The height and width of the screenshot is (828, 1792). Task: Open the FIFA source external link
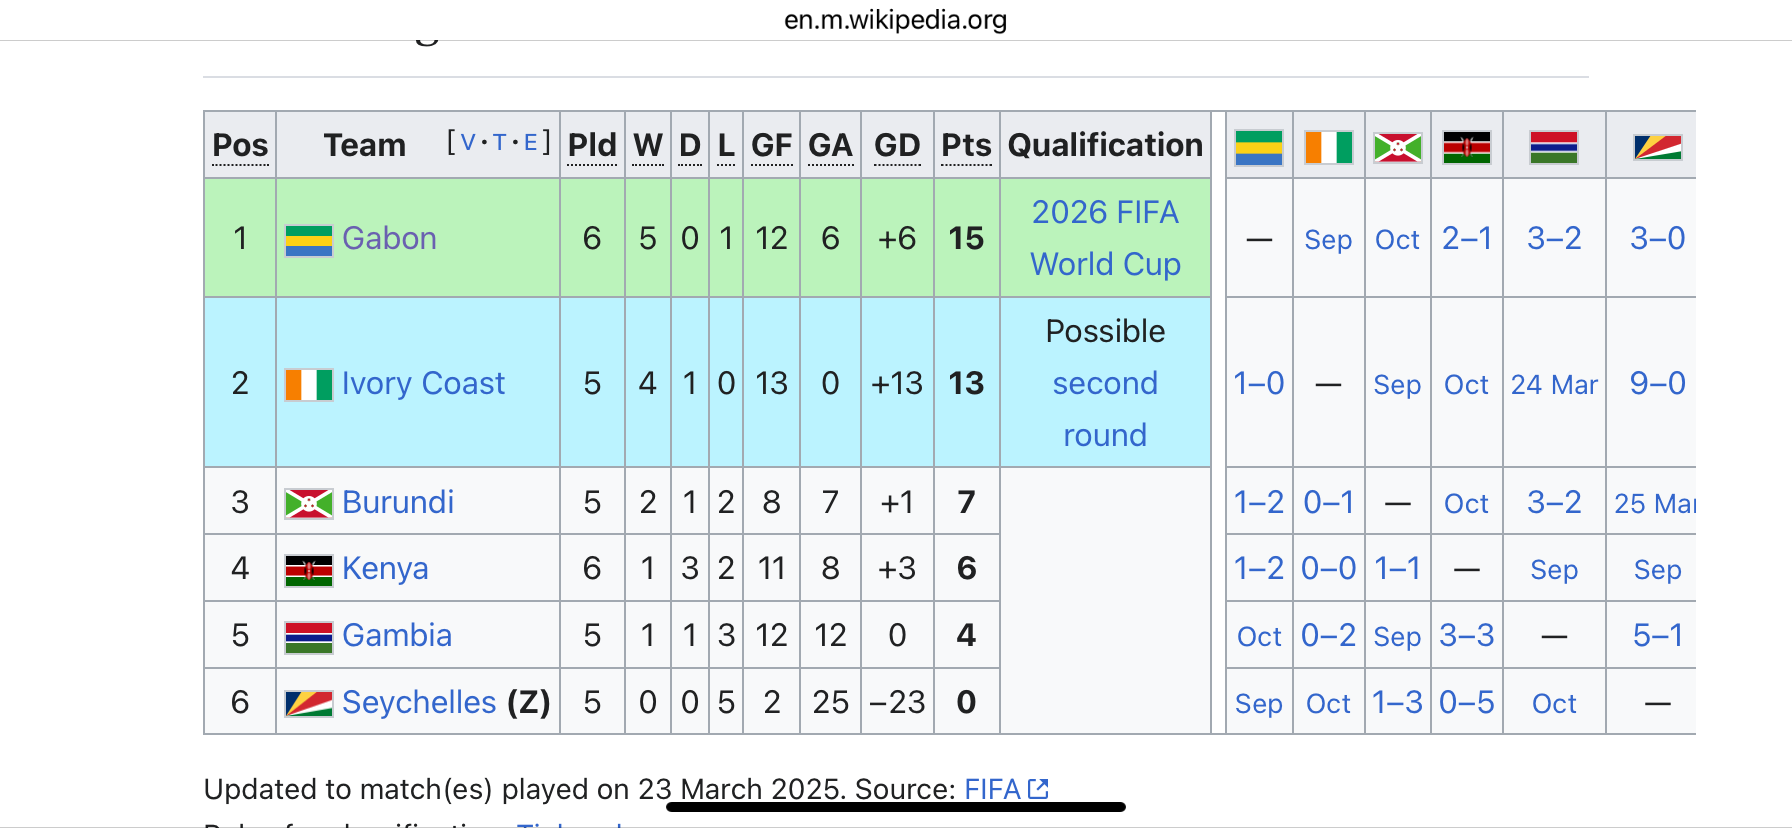[1006, 789]
